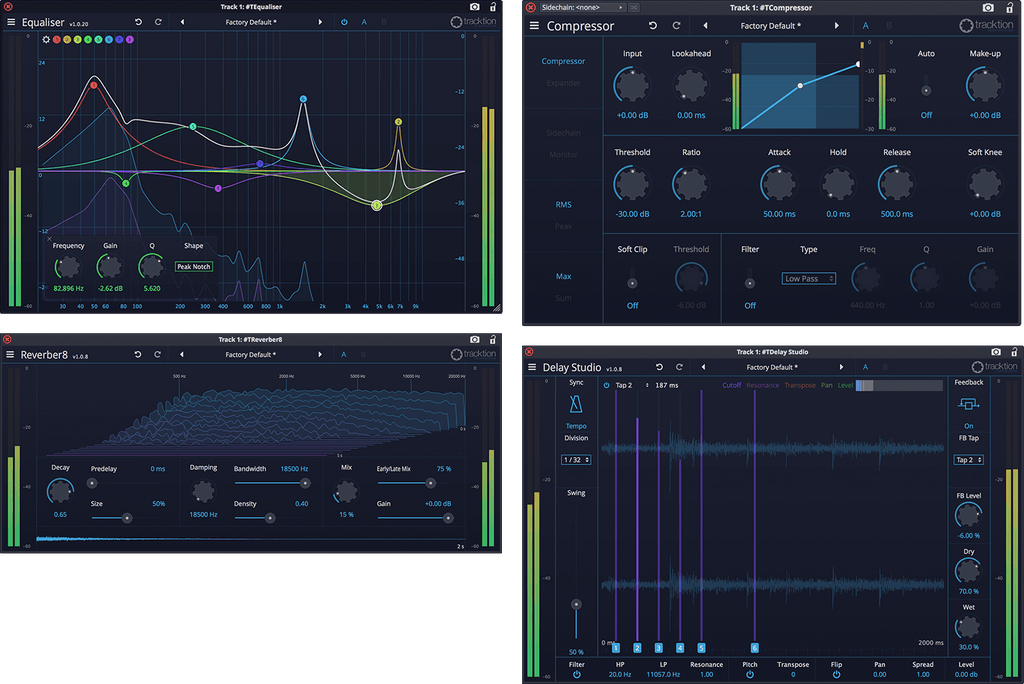Select A preset slot in Compressor

click(x=866, y=25)
